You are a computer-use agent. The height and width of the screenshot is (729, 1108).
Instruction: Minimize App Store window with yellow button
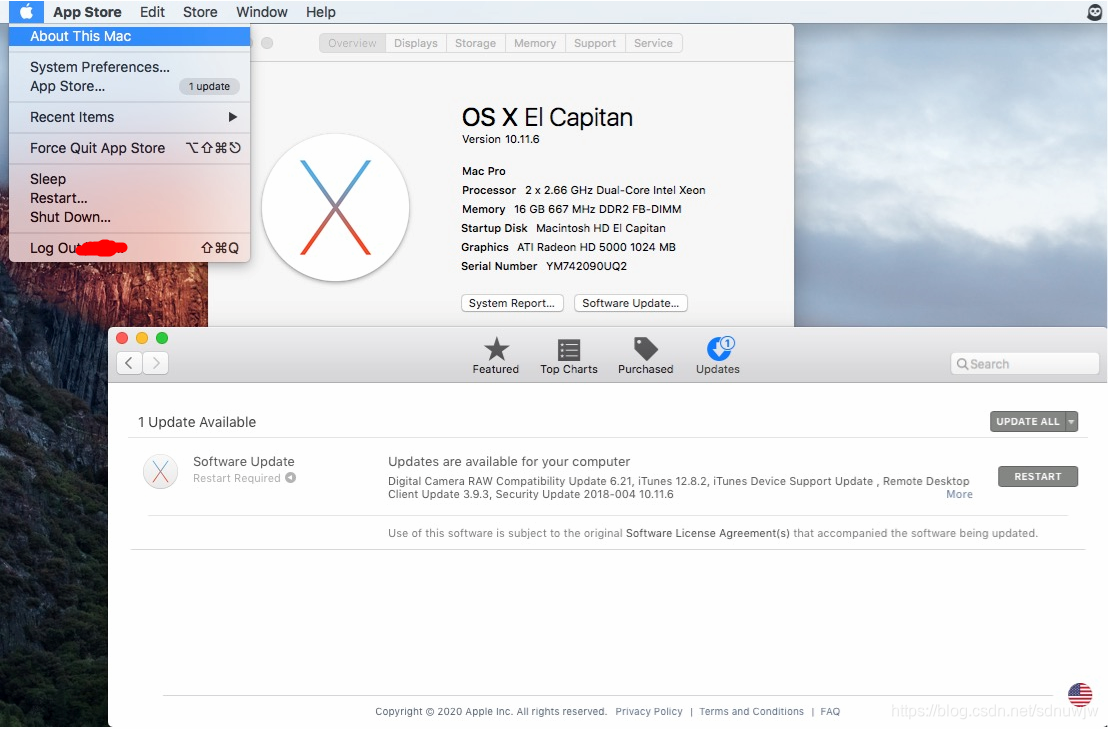[x=142, y=338]
